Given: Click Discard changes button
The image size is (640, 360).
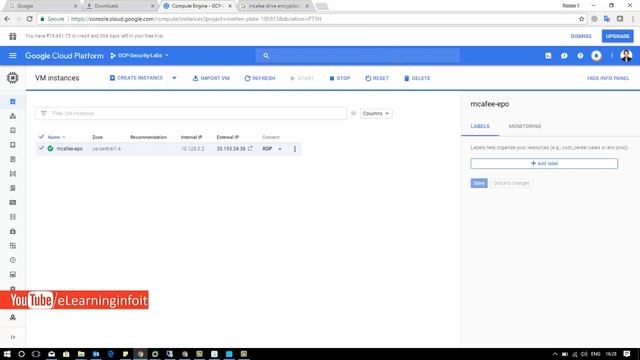Looking at the screenshot, I should tap(511, 183).
